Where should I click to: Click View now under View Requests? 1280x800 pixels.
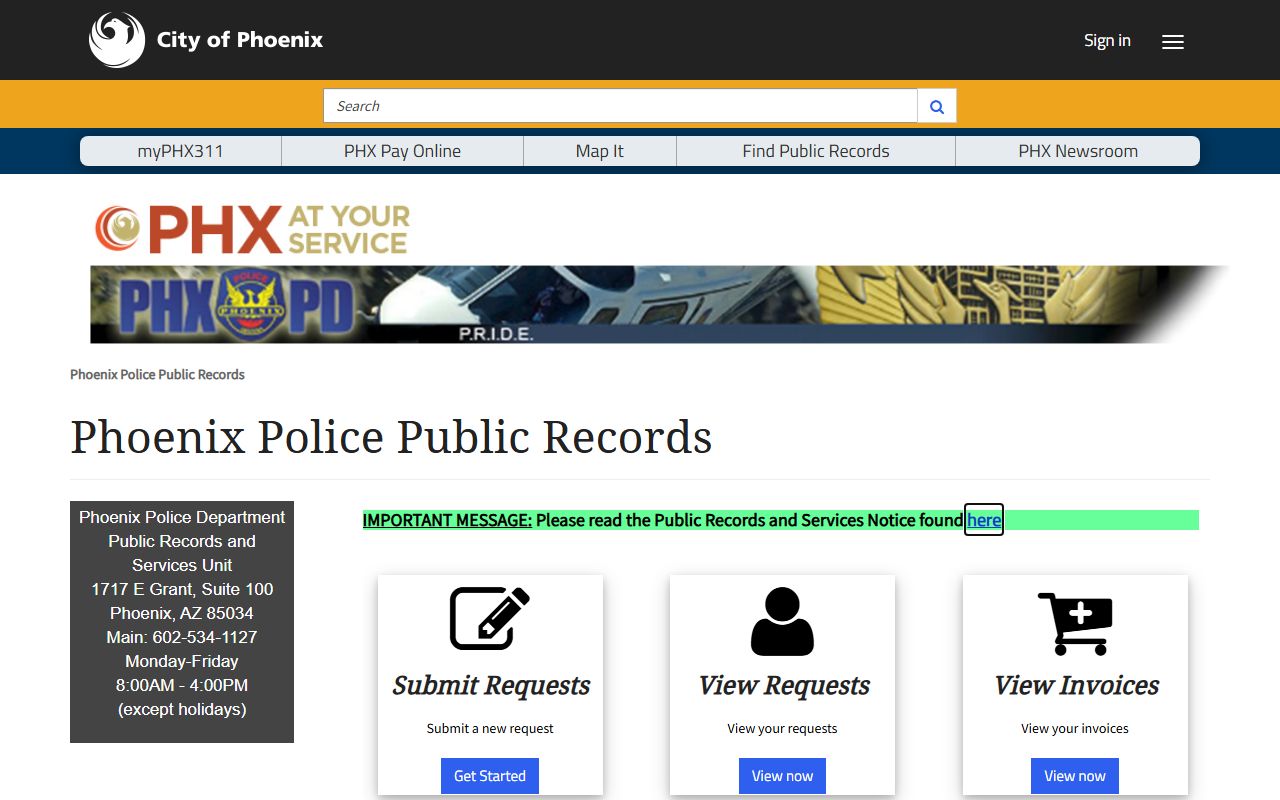pos(782,776)
